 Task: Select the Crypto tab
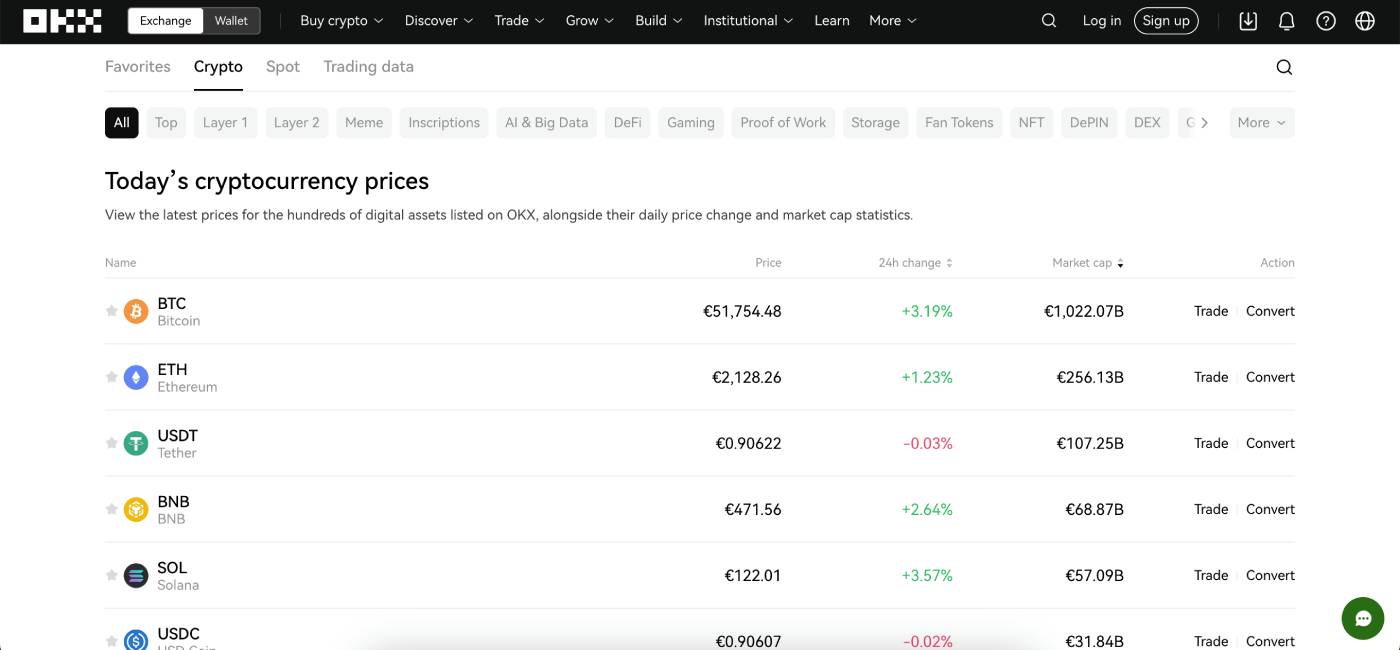click(218, 67)
